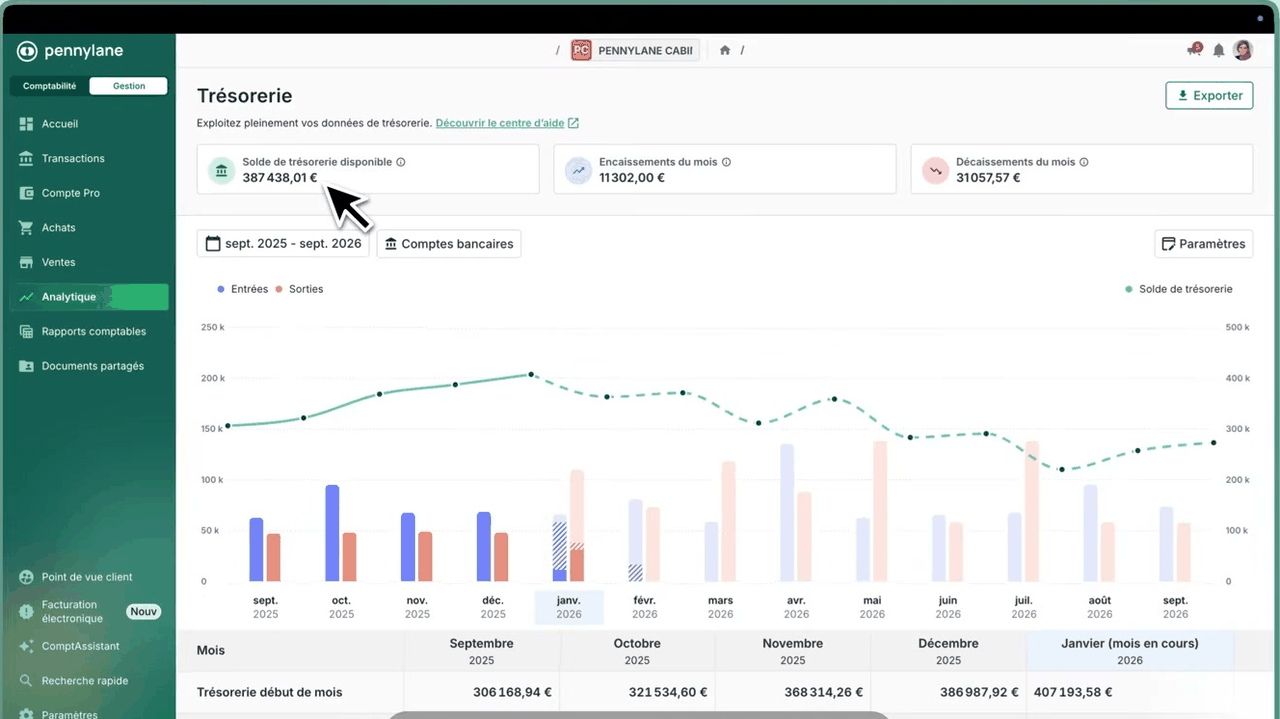The height and width of the screenshot is (719, 1280).
Task: Click info icon next to Décaissements du mois
Action: coord(1084,162)
